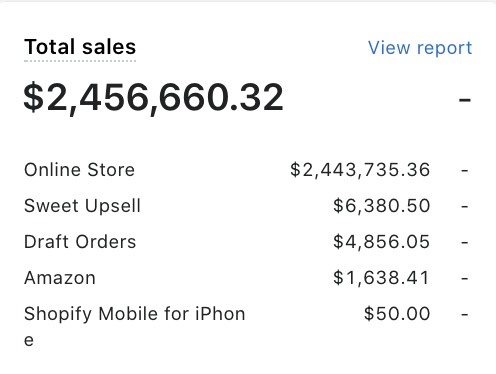Open the View report link
Screen dimensions: 496x374
(x=420, y=47)
